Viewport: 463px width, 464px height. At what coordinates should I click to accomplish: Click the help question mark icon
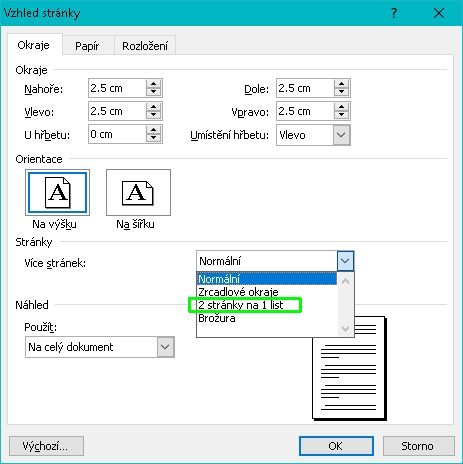394,13
